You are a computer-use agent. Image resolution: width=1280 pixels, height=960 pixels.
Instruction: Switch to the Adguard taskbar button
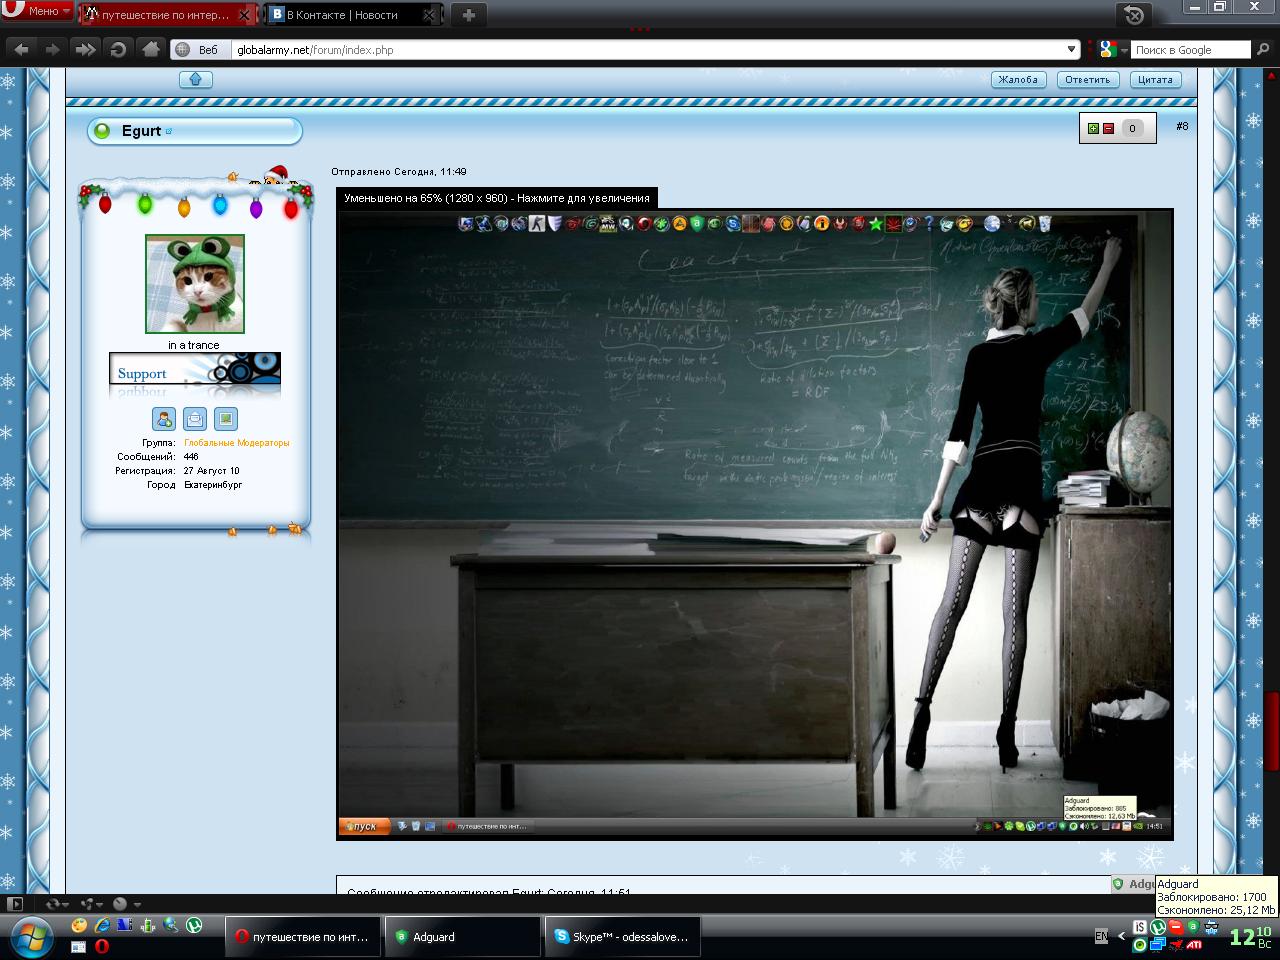(x=462, y=937)
